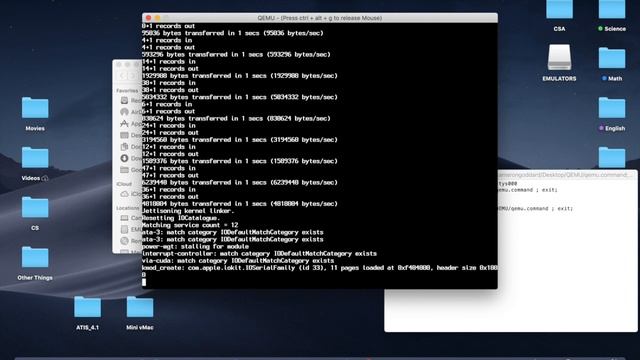Open Downloads in Finder sidebar
The image size is (640, 360).
pos(131,158)
